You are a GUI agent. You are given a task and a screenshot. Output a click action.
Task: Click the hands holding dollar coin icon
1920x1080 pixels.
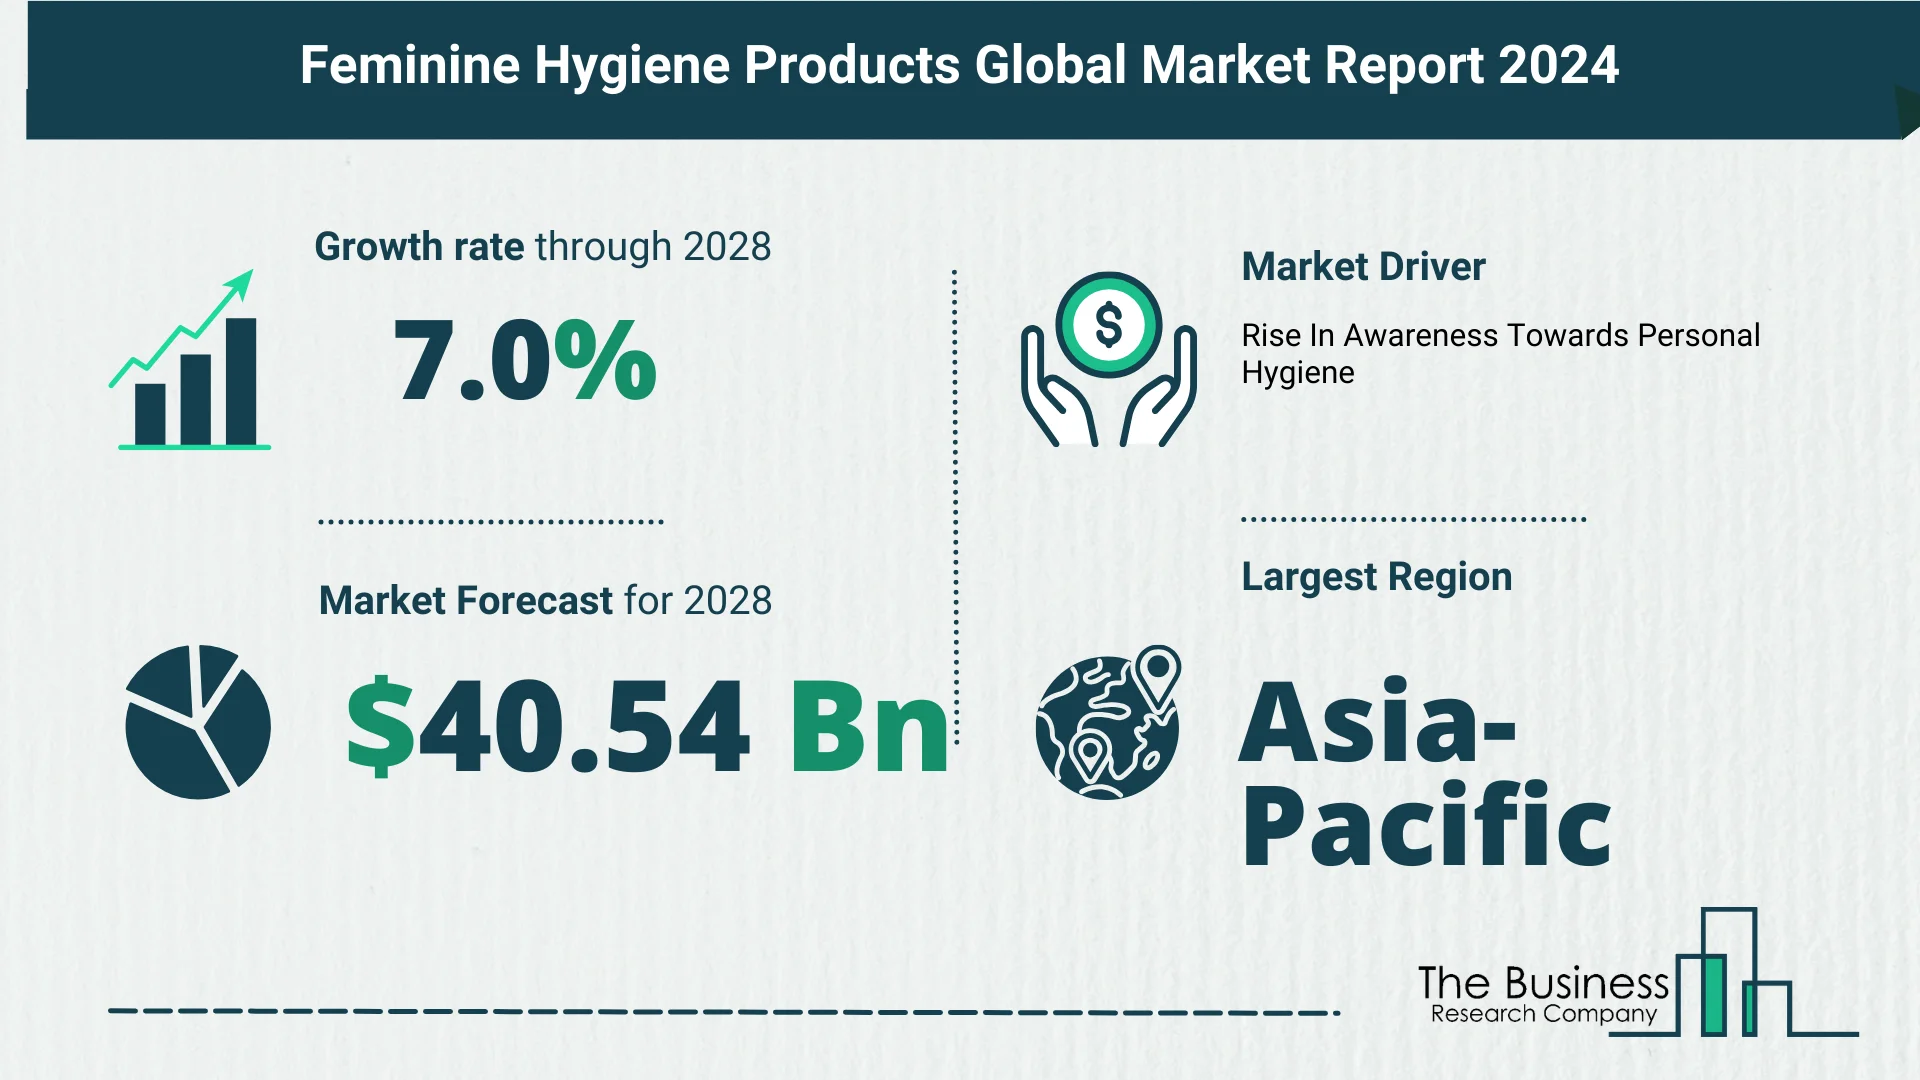[1108, 359]
